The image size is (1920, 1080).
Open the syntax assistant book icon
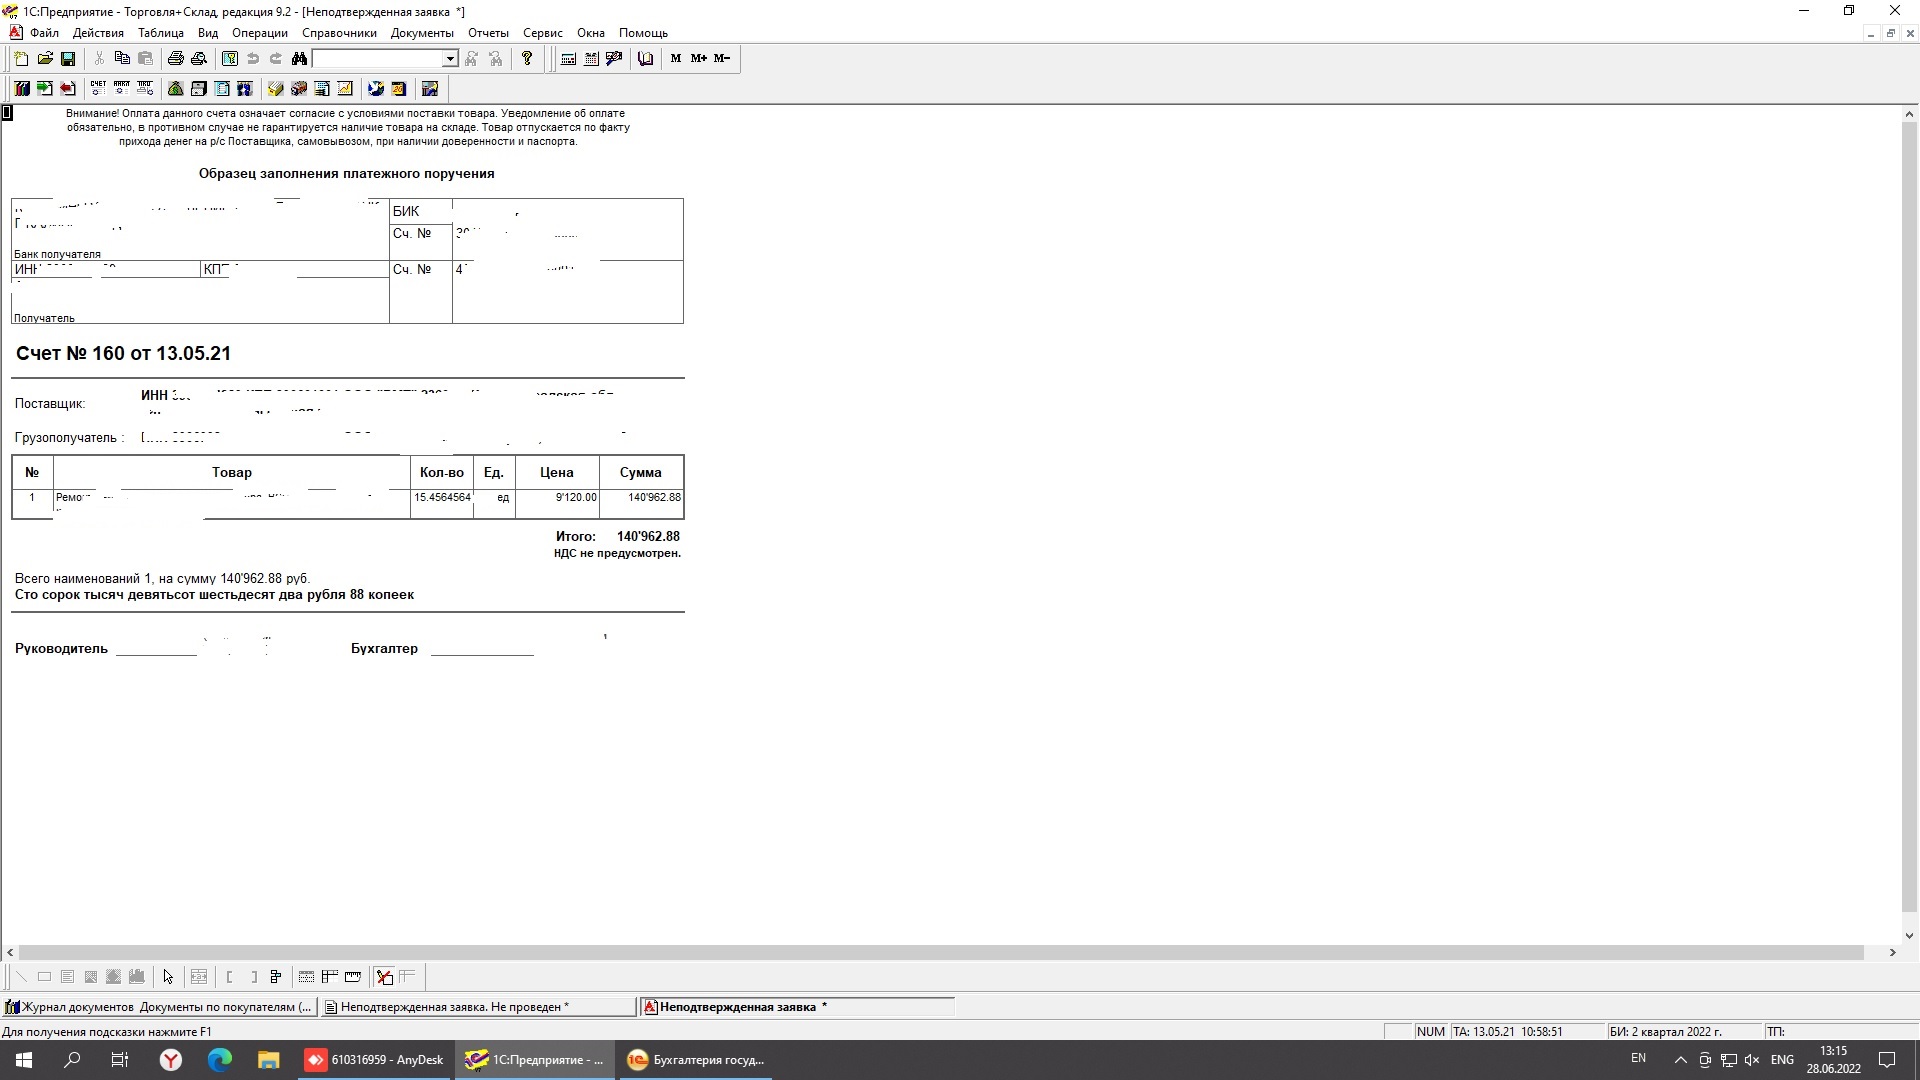click(x=645, y=59)
